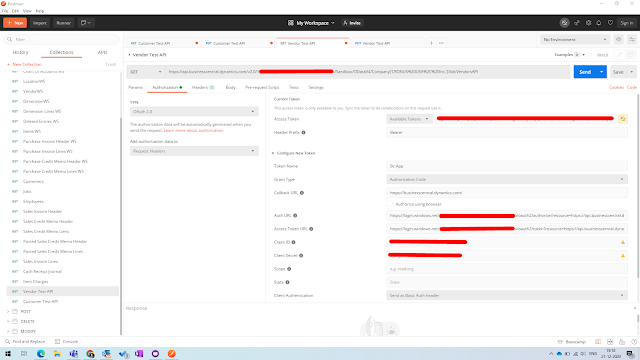Tick the Authorize using browser checkbox

(389, 204)
